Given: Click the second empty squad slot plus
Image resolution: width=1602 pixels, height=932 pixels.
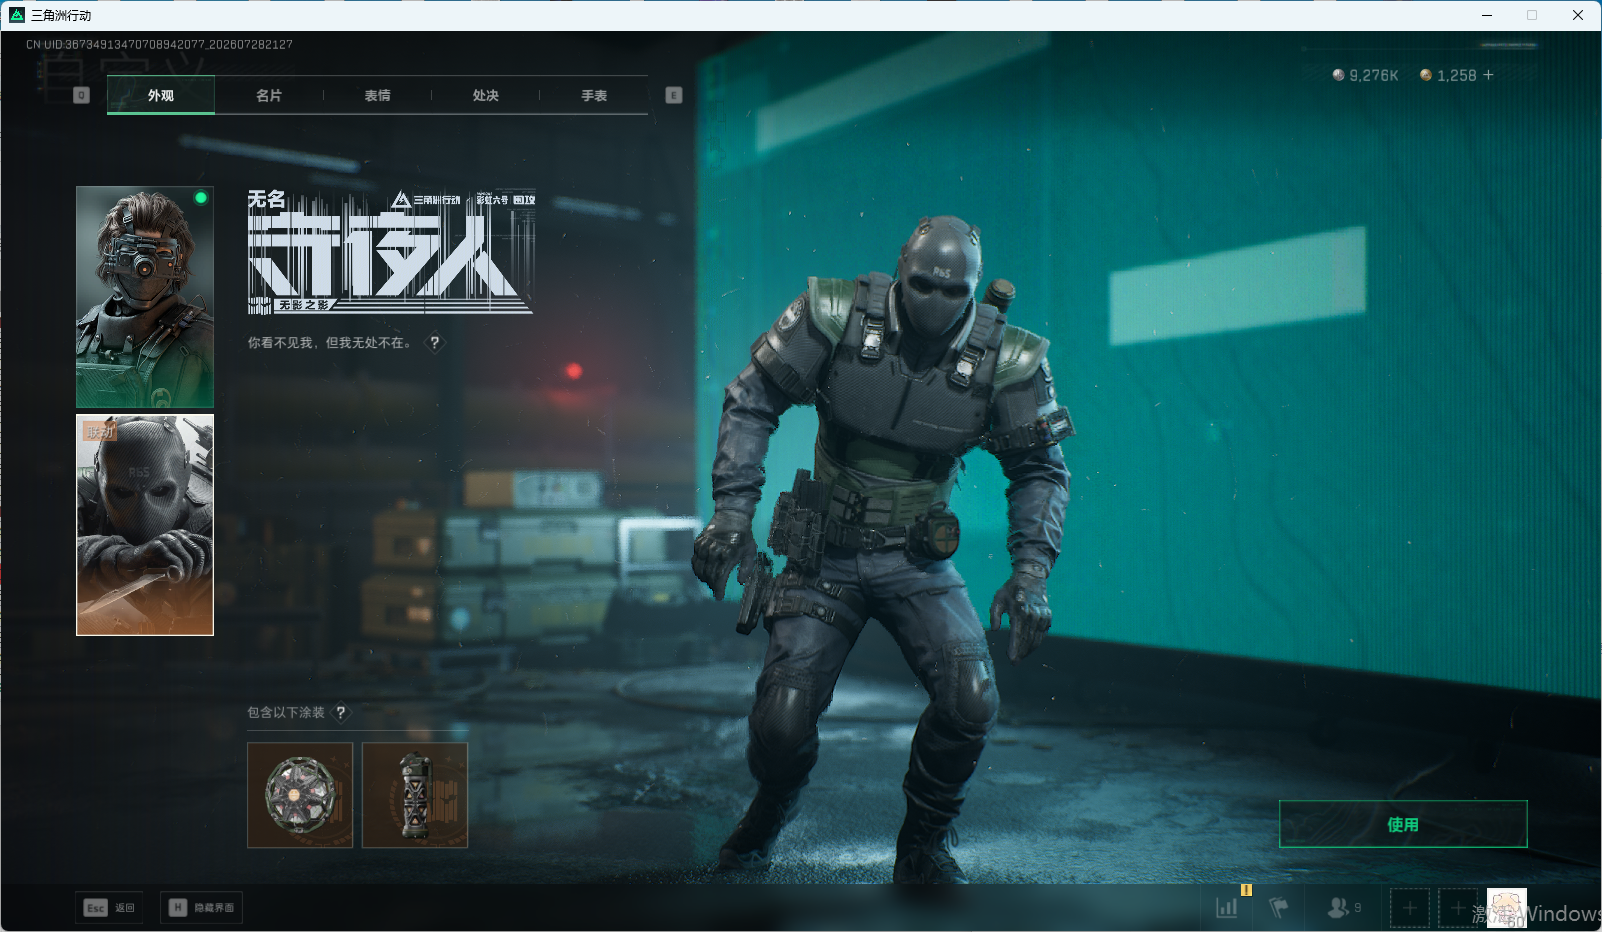Looking at the screenshot, I should 1458,908.
